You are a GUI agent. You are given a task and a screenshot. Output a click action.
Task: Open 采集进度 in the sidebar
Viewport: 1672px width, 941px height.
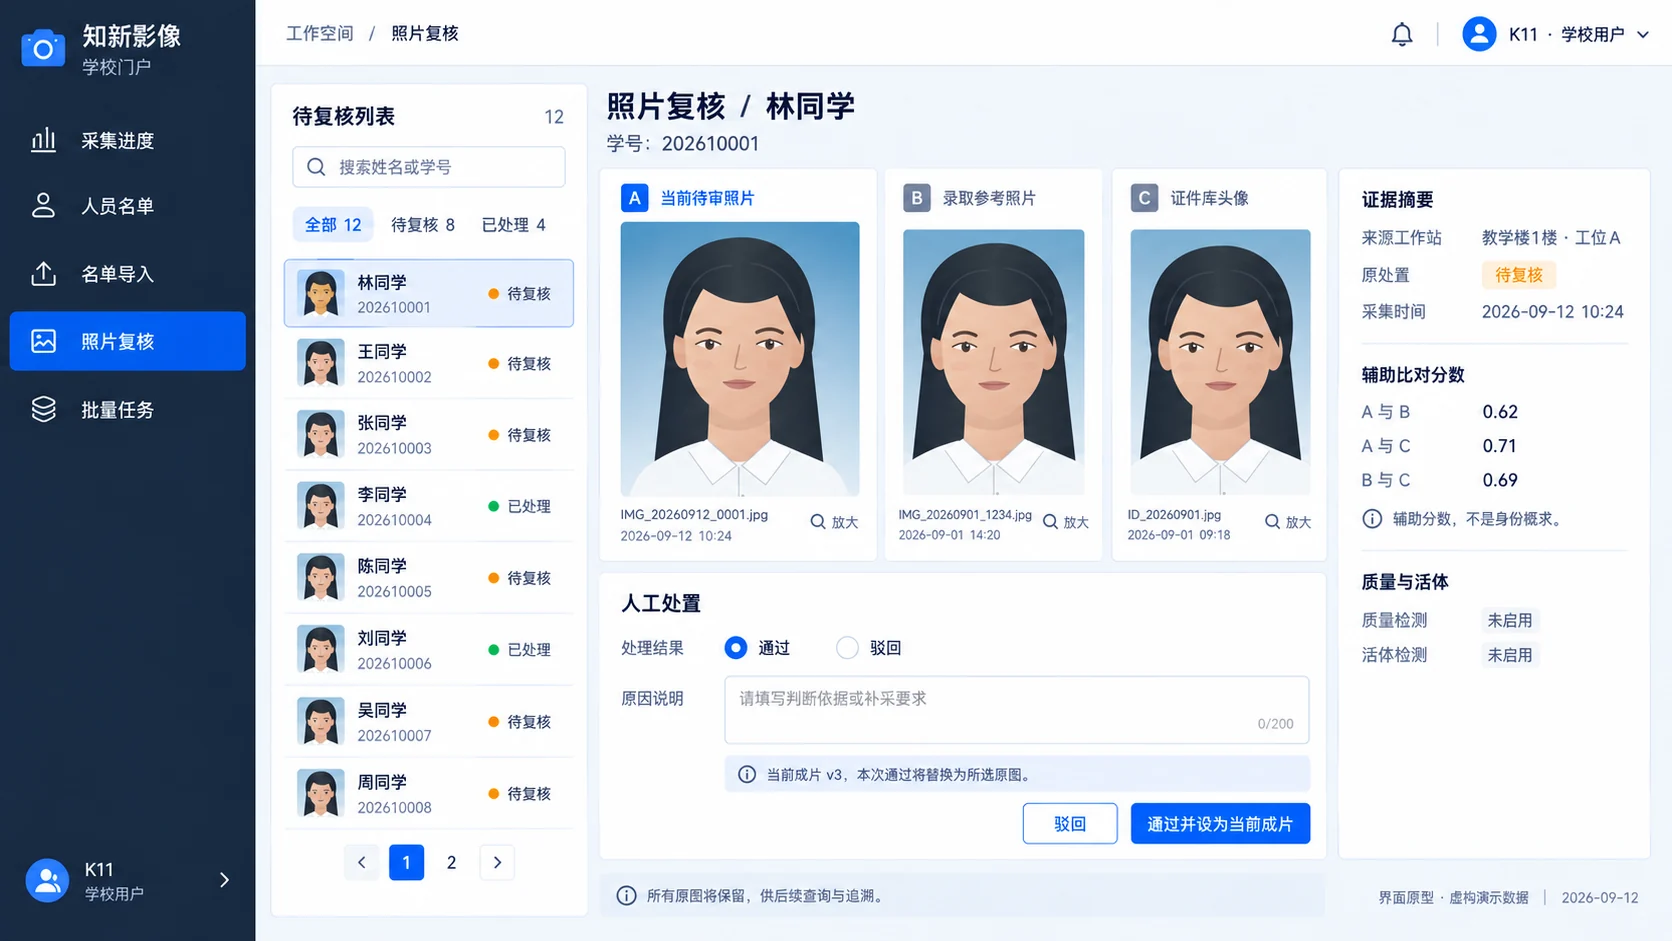(127, 140)
